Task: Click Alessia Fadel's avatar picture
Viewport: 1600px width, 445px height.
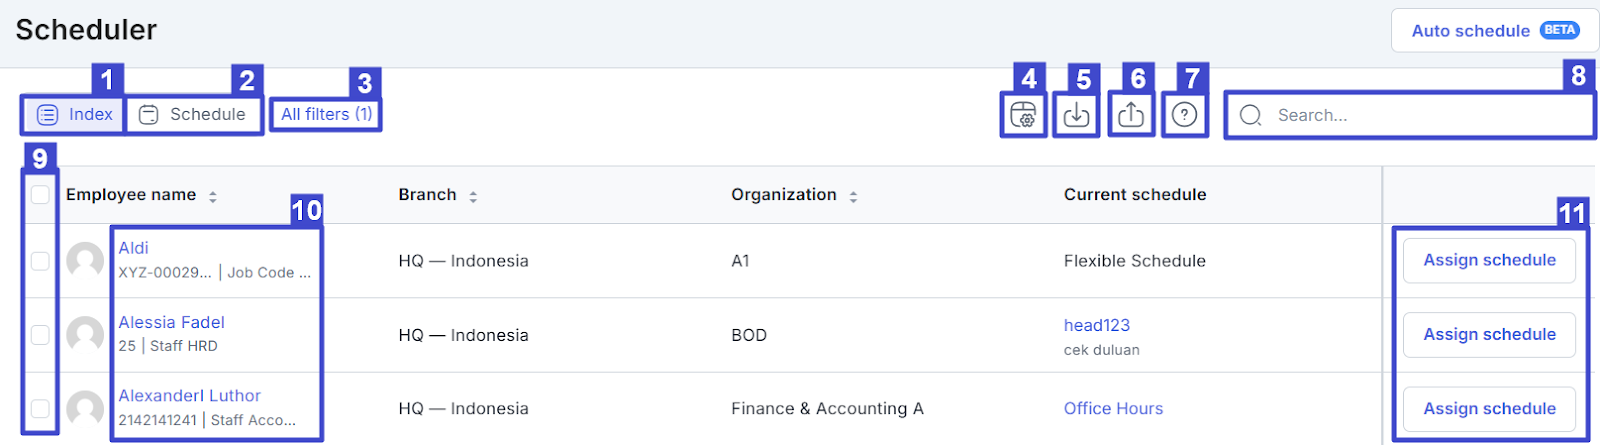Action: [x=85, y=335]
